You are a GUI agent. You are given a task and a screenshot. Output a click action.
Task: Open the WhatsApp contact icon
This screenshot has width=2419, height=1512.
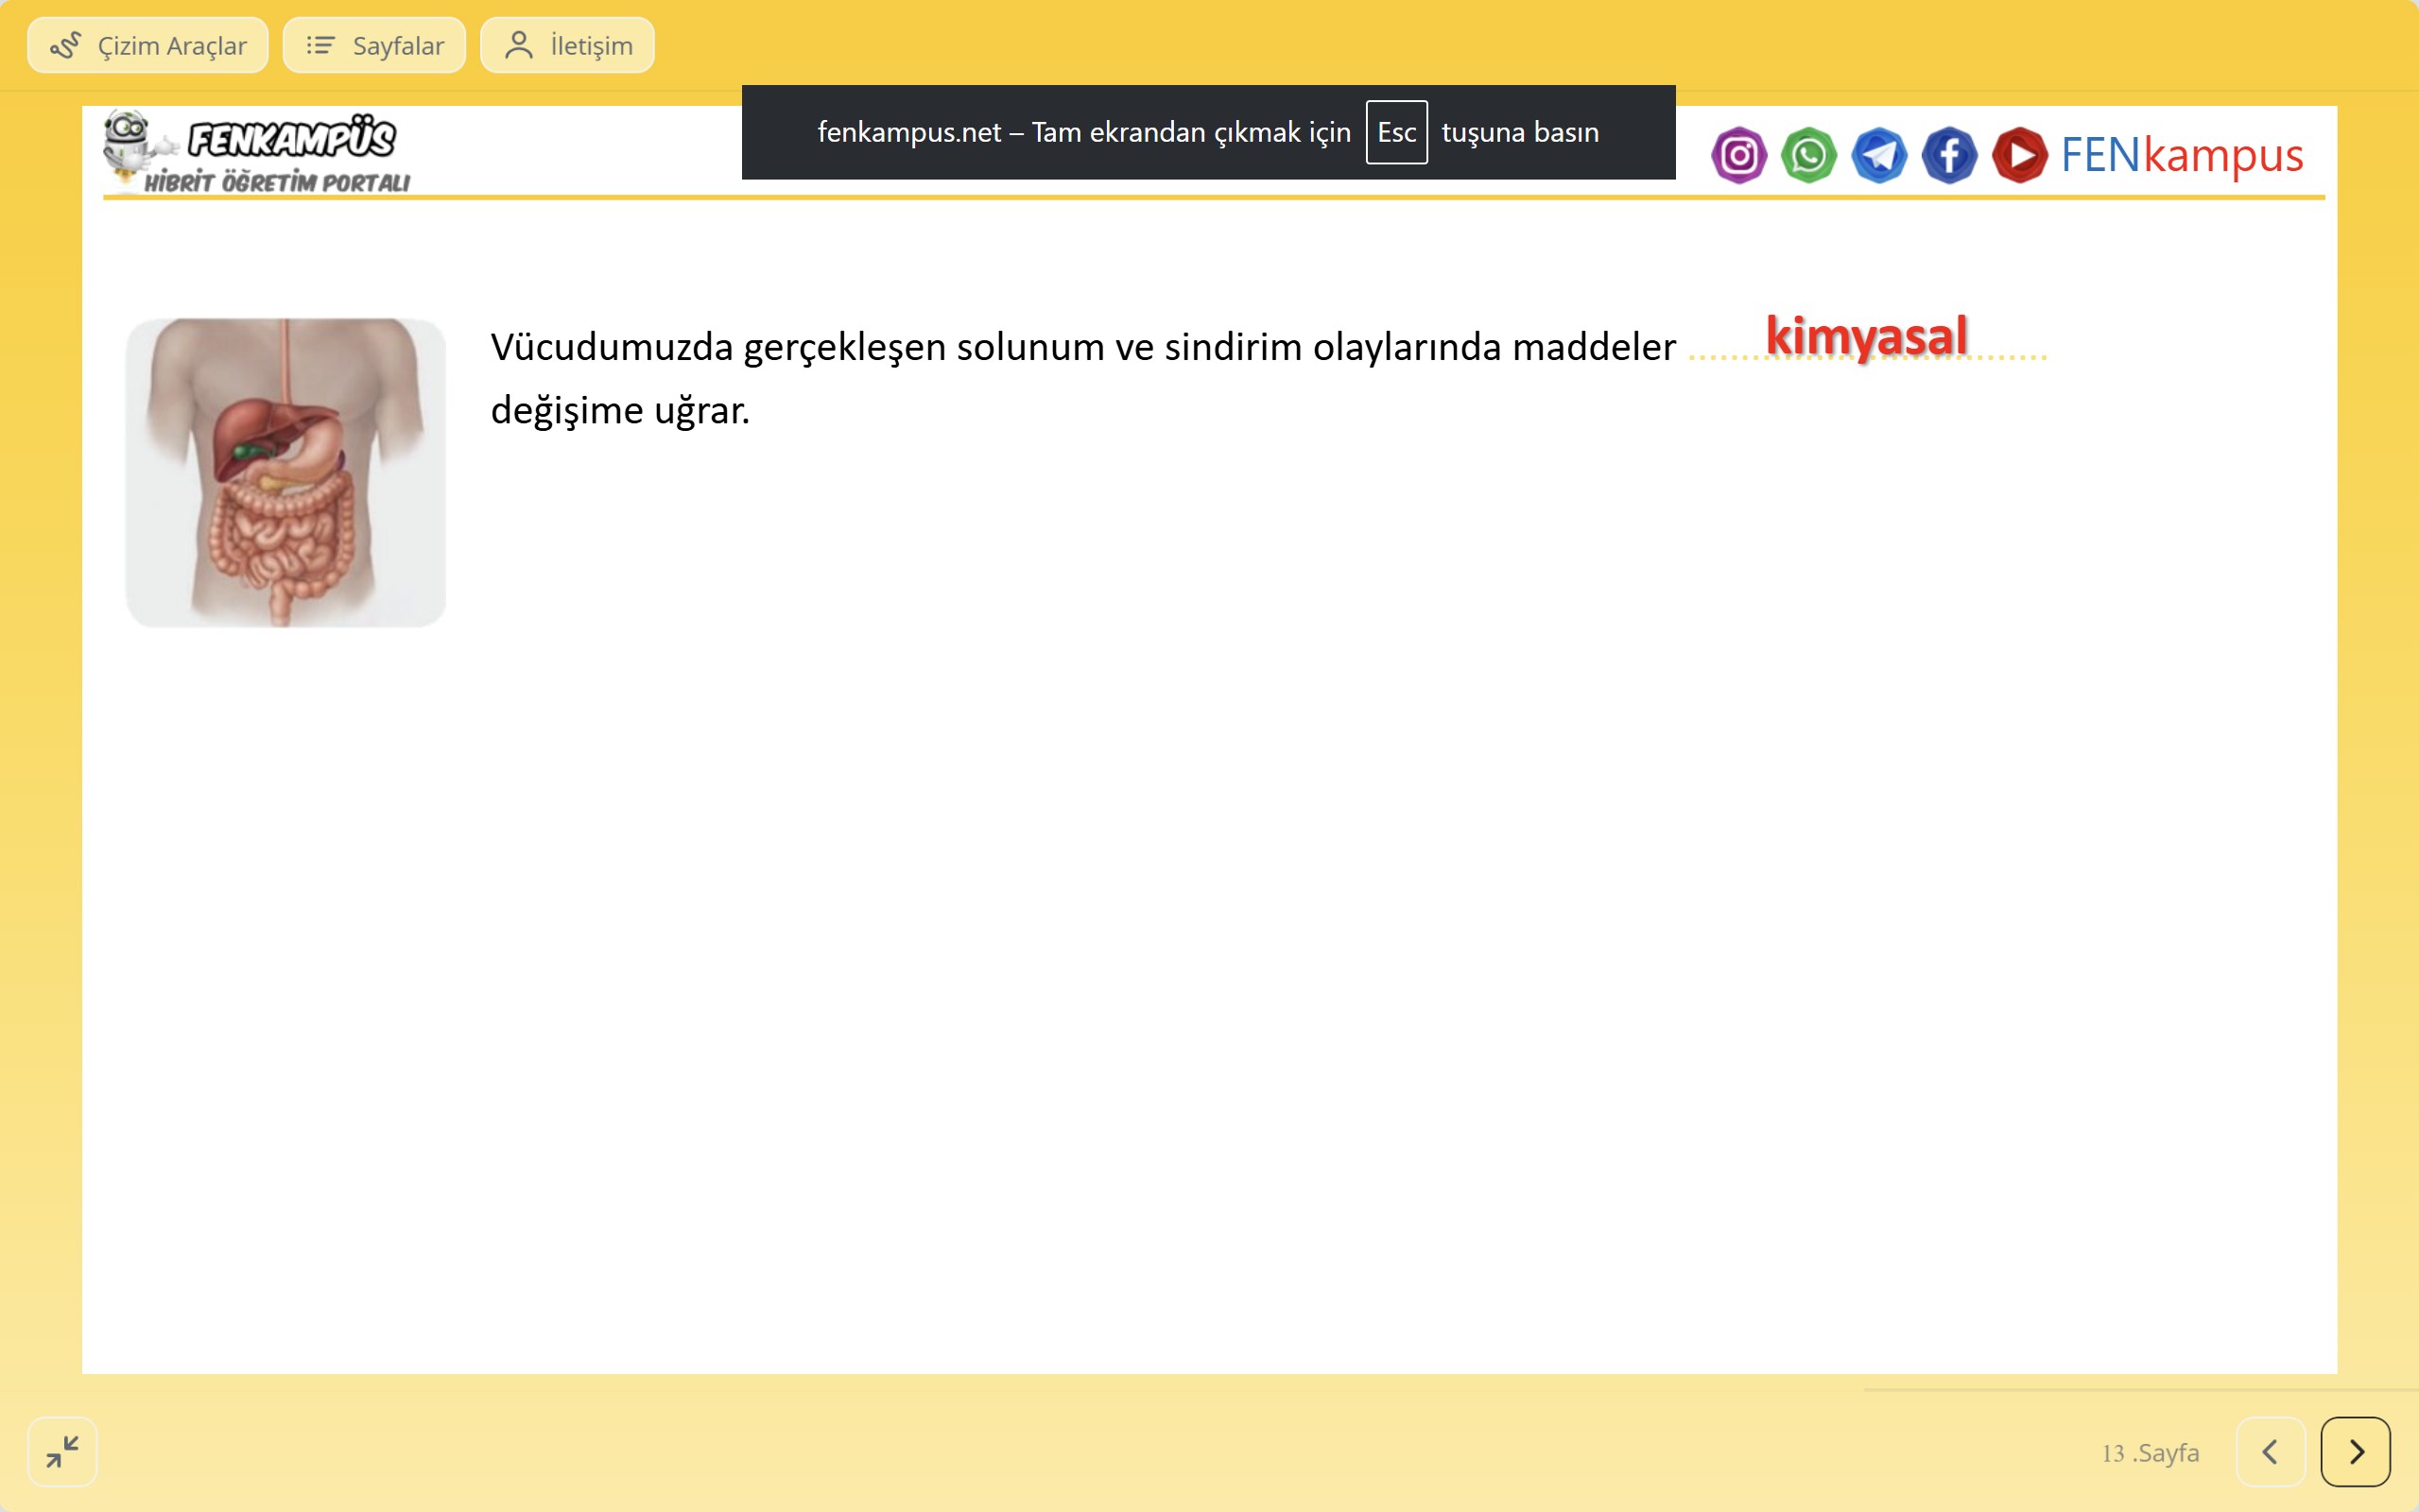(x=1808, y=156)
